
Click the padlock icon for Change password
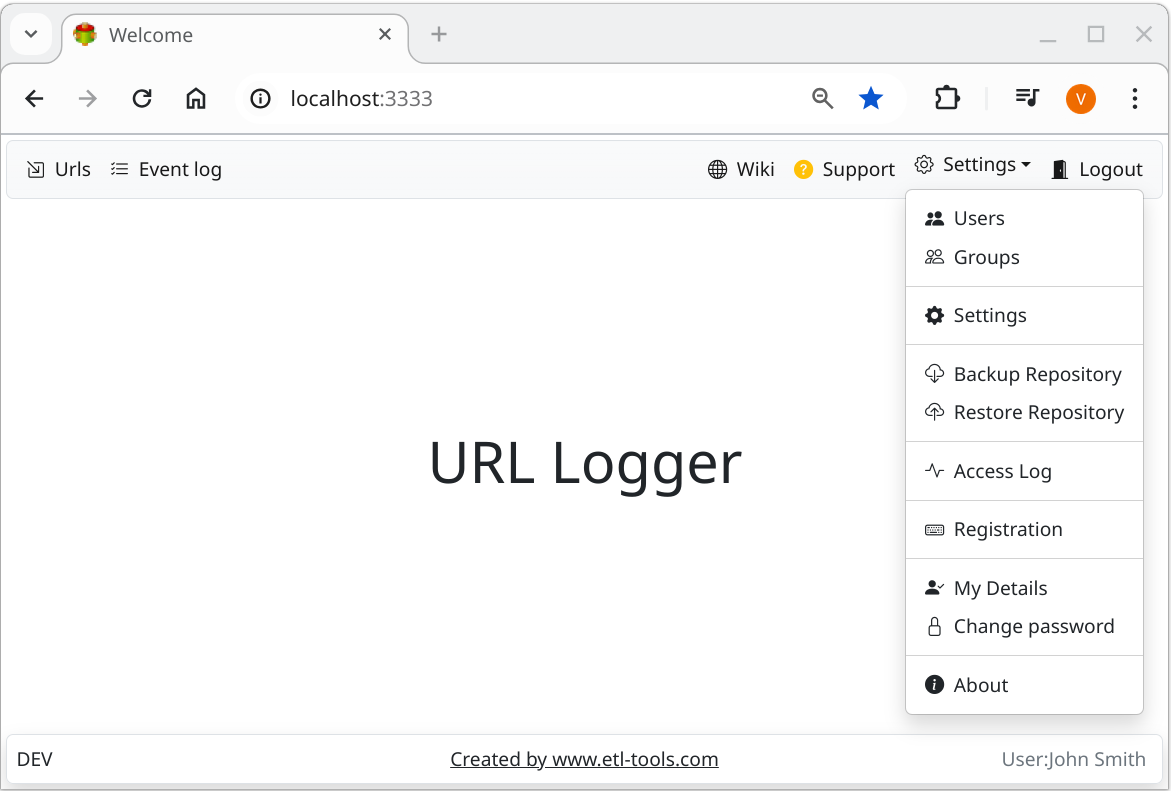(x=934, y=626)
